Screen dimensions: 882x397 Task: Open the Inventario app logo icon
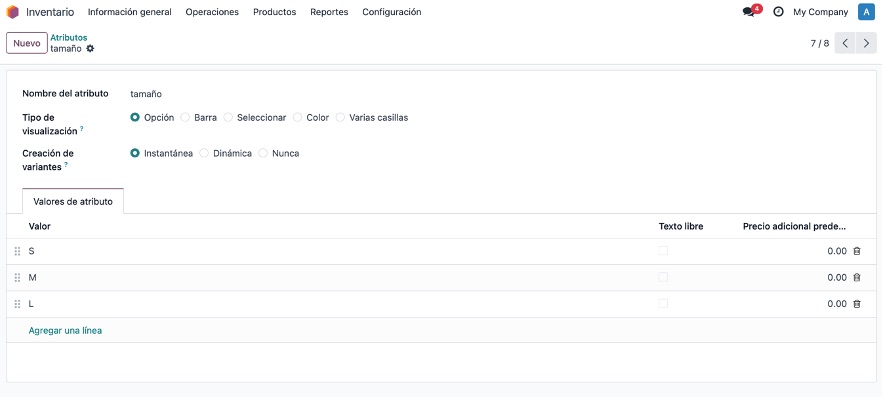pyautogui.click(x=12, y=12)
